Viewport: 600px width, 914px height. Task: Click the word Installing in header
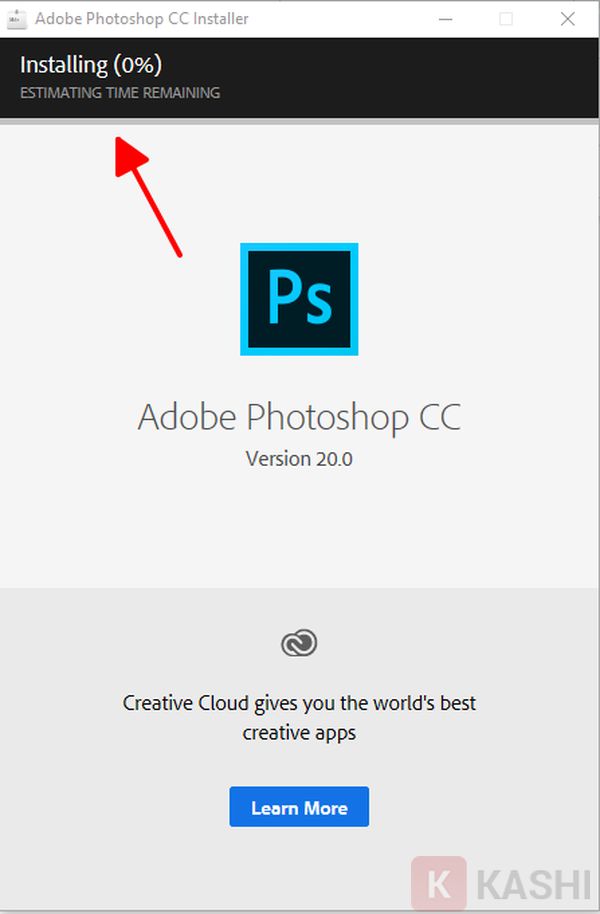tap(64, 65)
